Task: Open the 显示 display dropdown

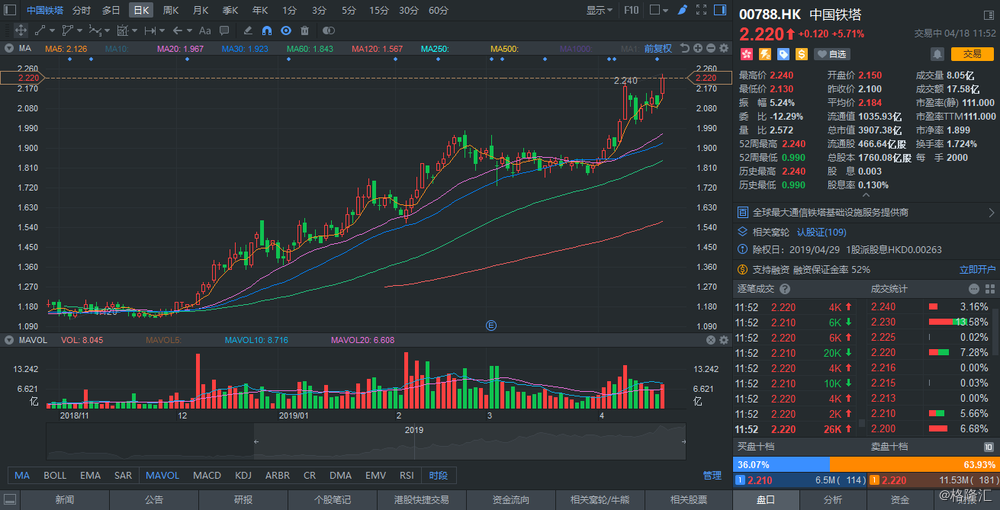Action: [x=599, y=10]
